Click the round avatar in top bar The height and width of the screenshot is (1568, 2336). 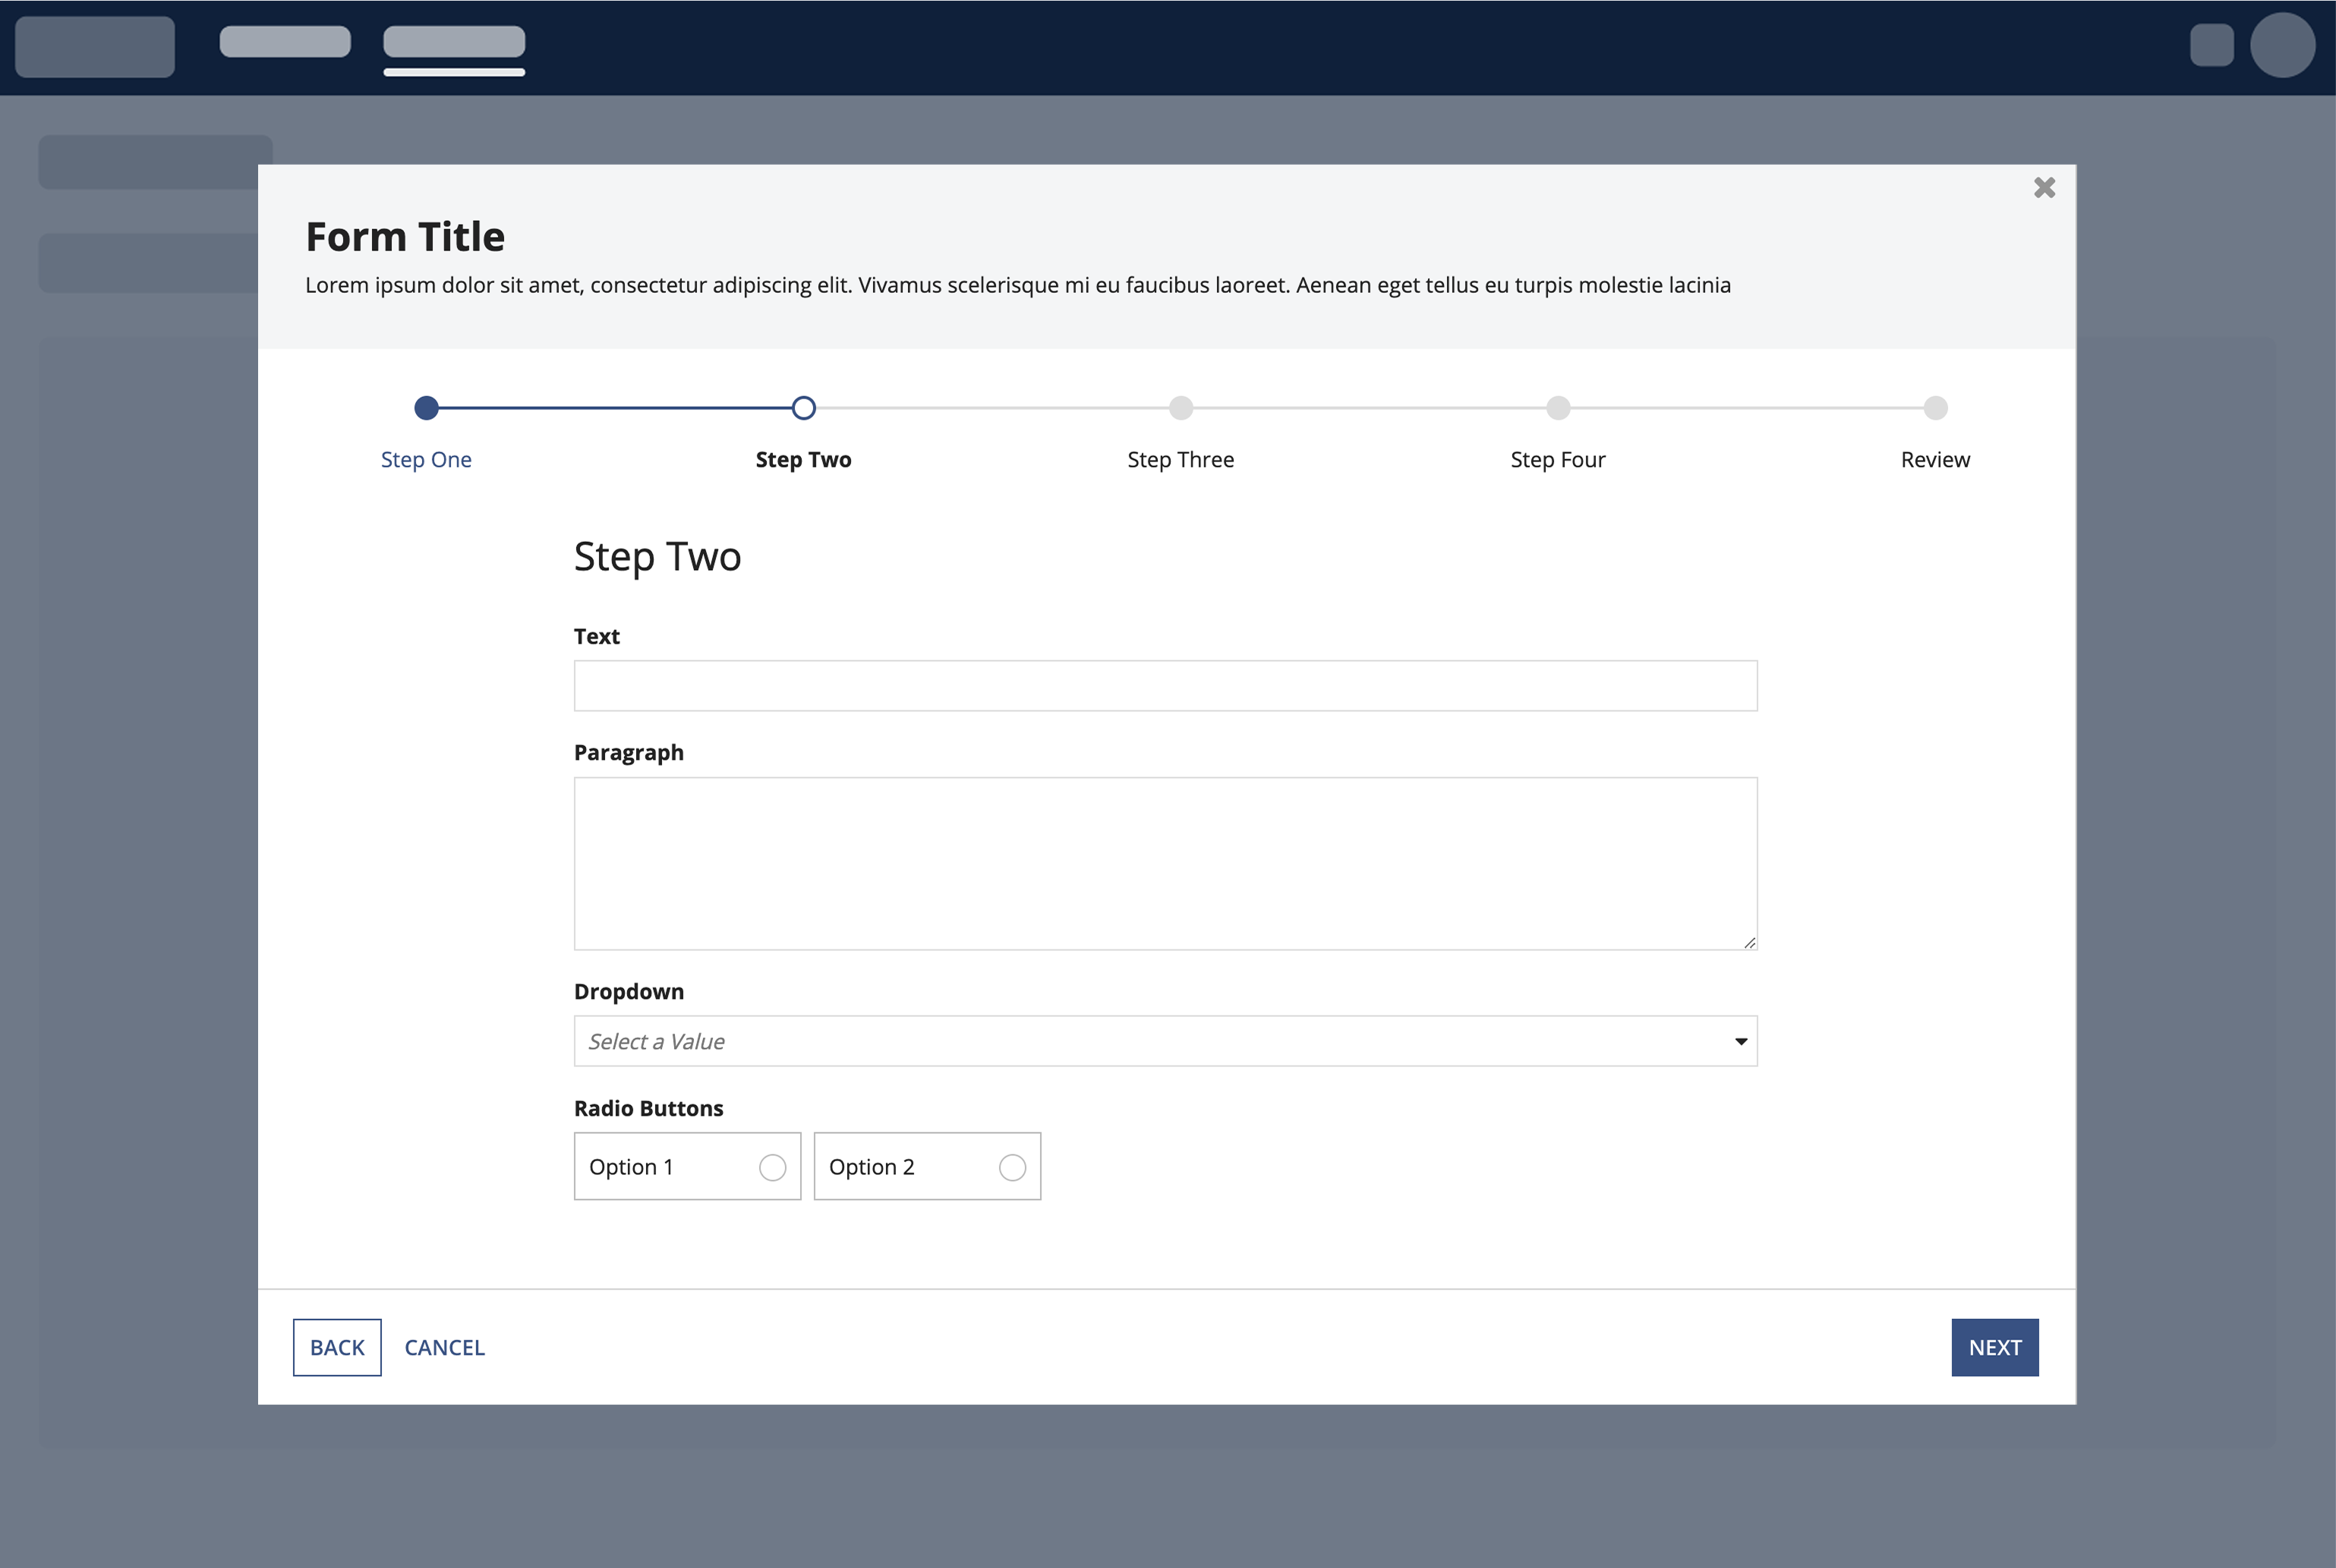coord(2282,45)
